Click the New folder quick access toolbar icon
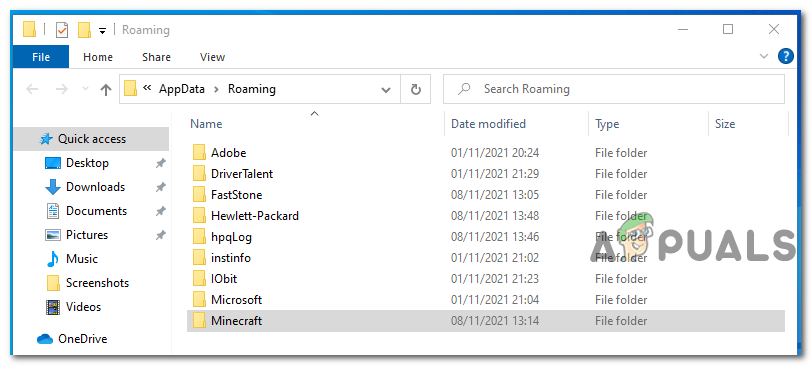 pos(84,30)
